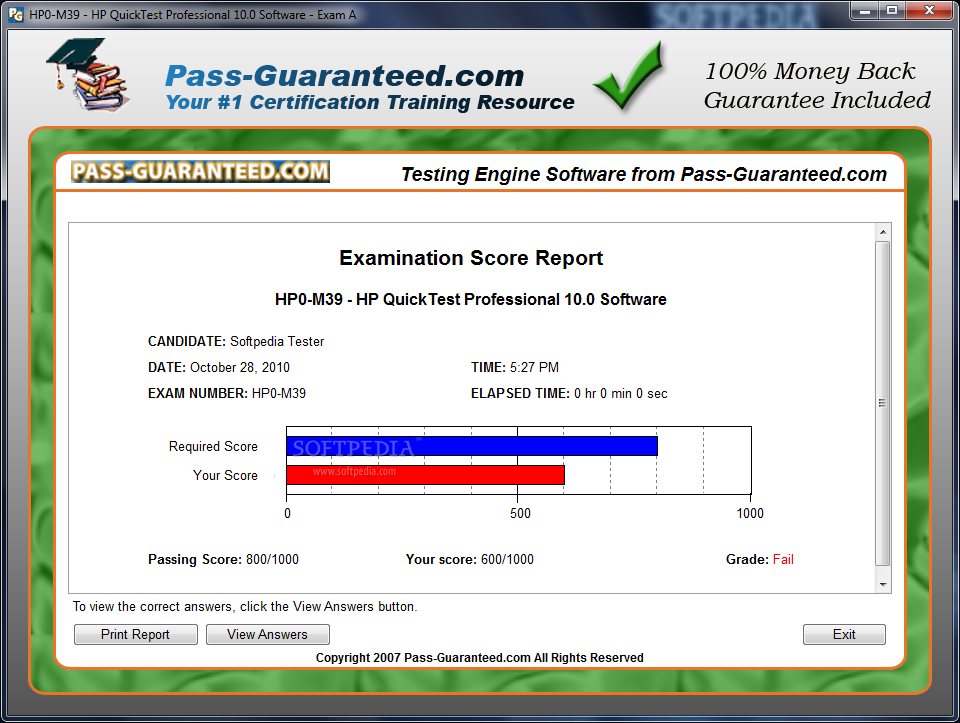
Task: Minimize the exam window
Action: (865, 10)
